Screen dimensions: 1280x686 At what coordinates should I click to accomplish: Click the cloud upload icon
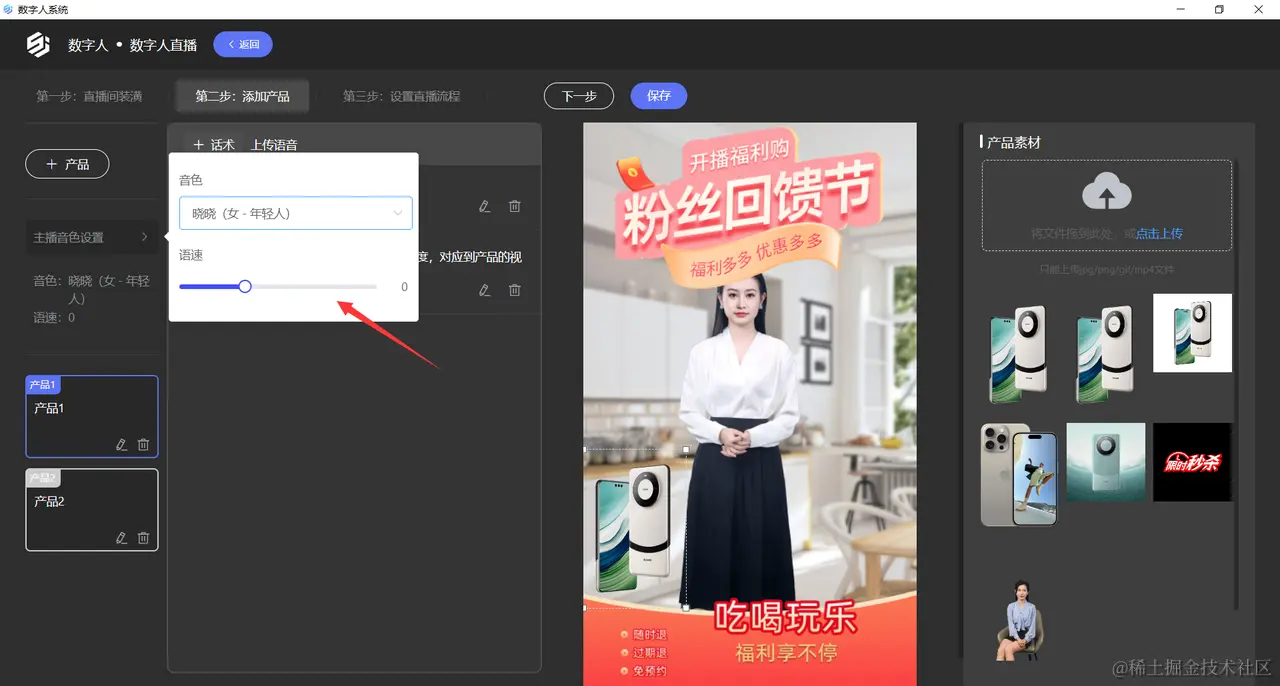(x=1107, y=191)
